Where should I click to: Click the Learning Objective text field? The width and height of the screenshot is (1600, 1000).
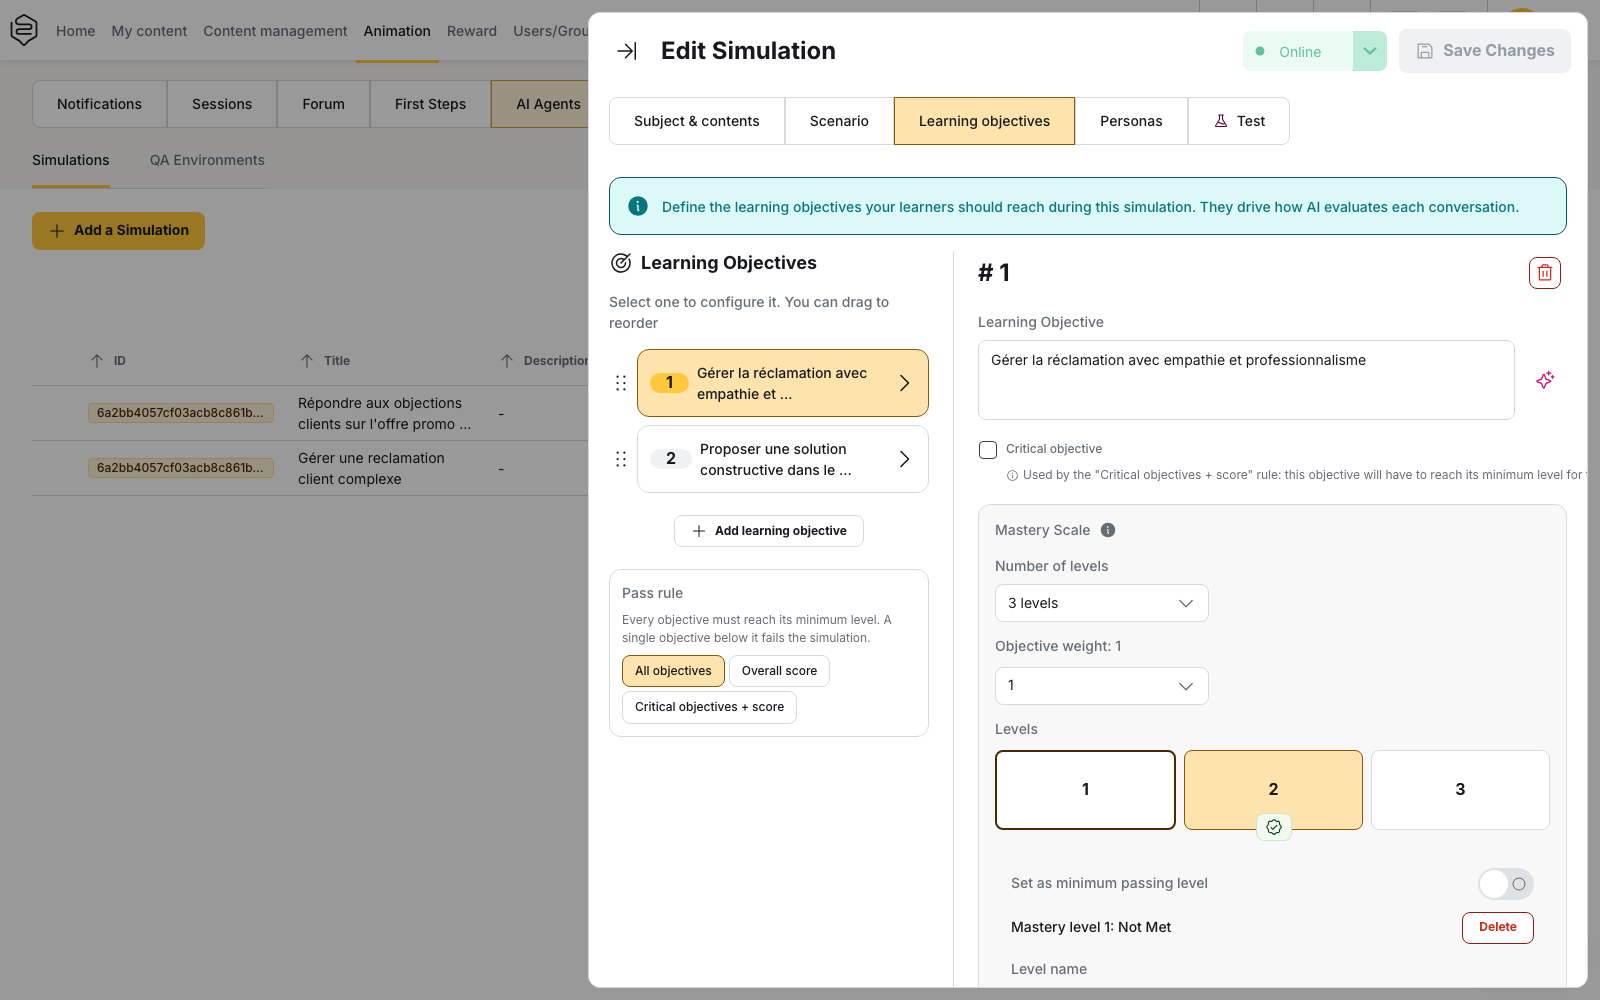coord(1246,380)
